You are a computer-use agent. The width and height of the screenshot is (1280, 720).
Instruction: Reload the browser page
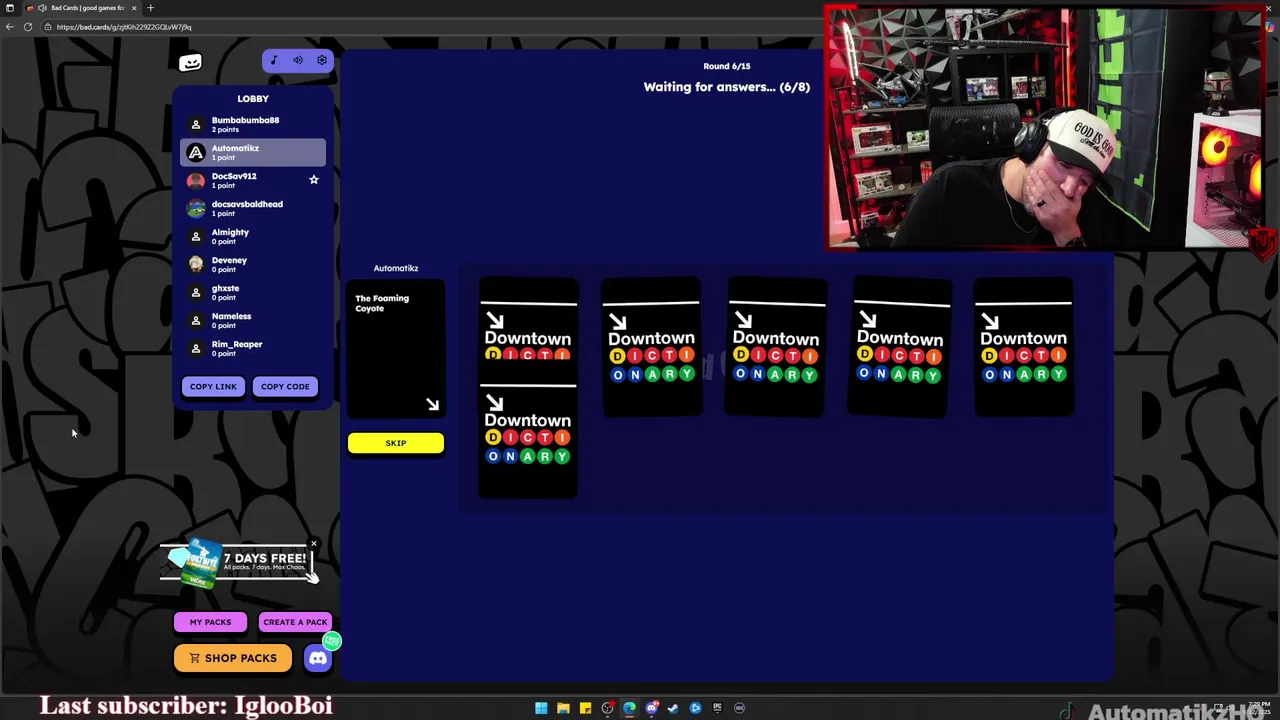coord(28,27)
